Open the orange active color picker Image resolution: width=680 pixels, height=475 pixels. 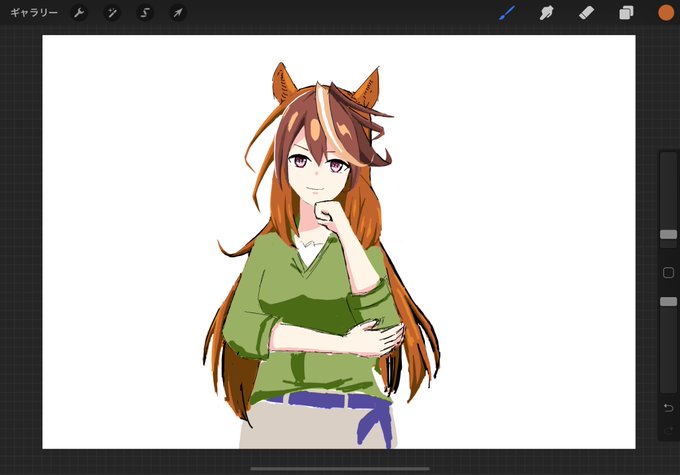tap(666, 13)
